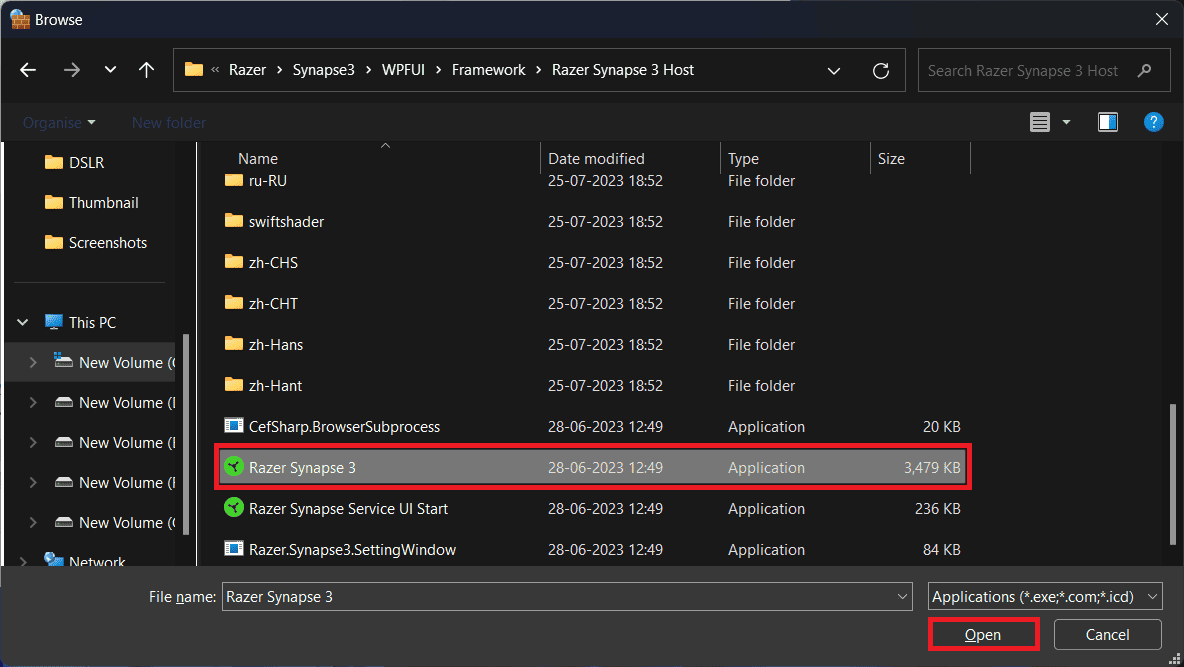Screen dimensions: 1184x667
Task: Click the folder icon in address bar
Action: pos(194,69)
